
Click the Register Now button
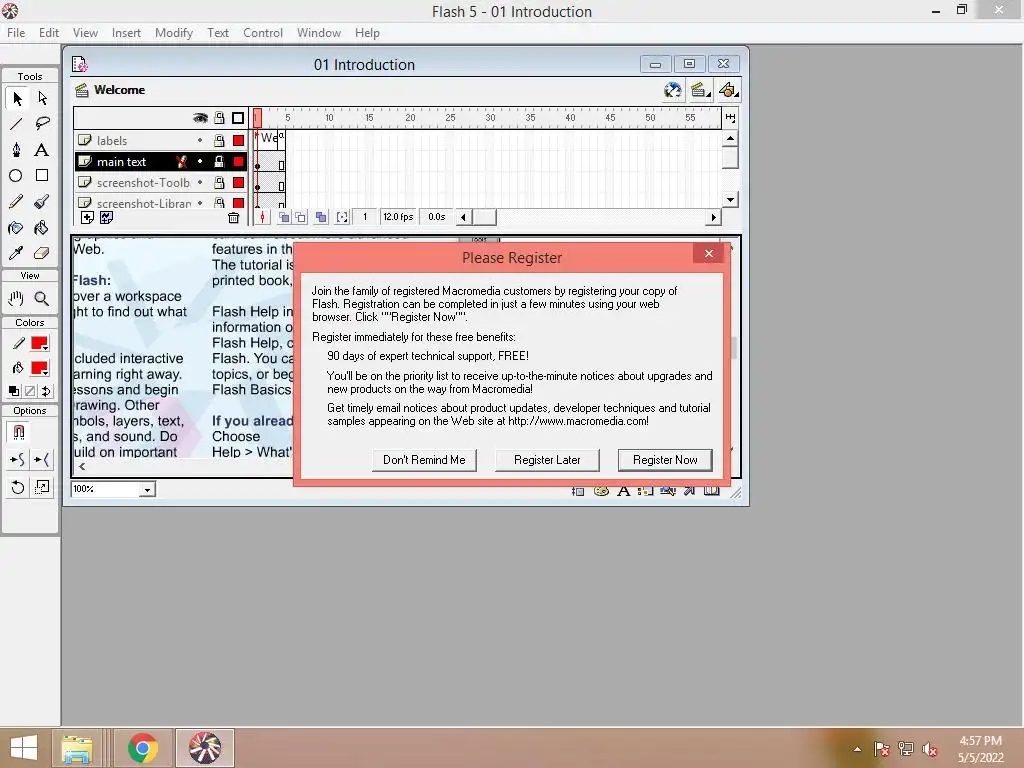[x=665, y=460]
